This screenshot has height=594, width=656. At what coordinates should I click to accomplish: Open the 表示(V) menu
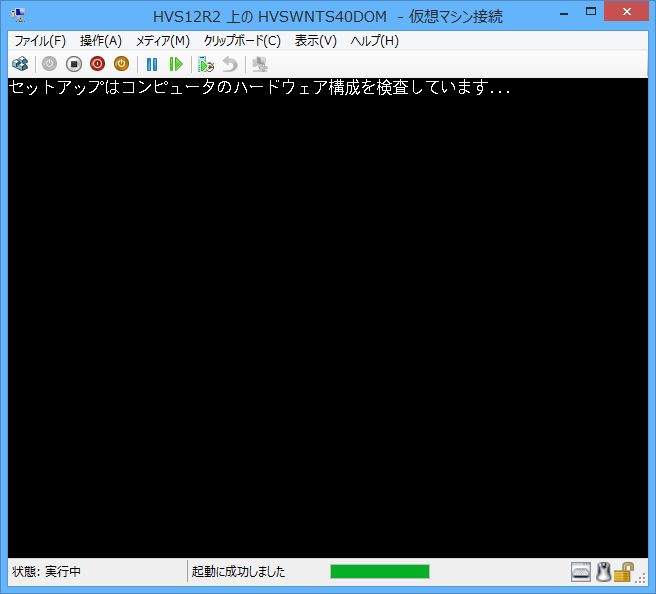(316, 41)
